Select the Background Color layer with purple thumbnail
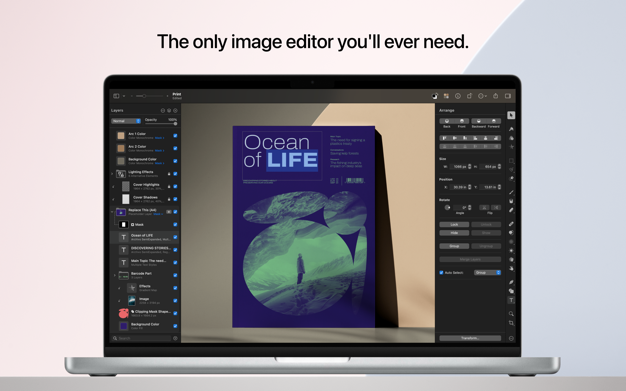This screenshot has width=626, height=391. pos(145,326)
